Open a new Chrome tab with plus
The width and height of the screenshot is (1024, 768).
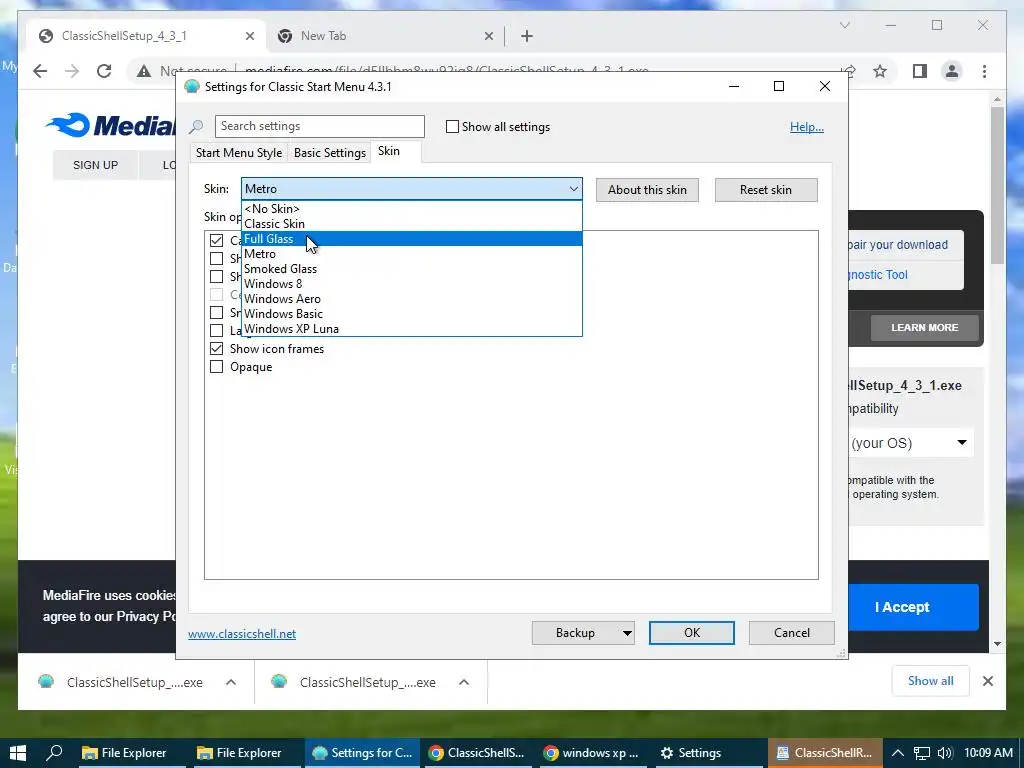(527, 36)
